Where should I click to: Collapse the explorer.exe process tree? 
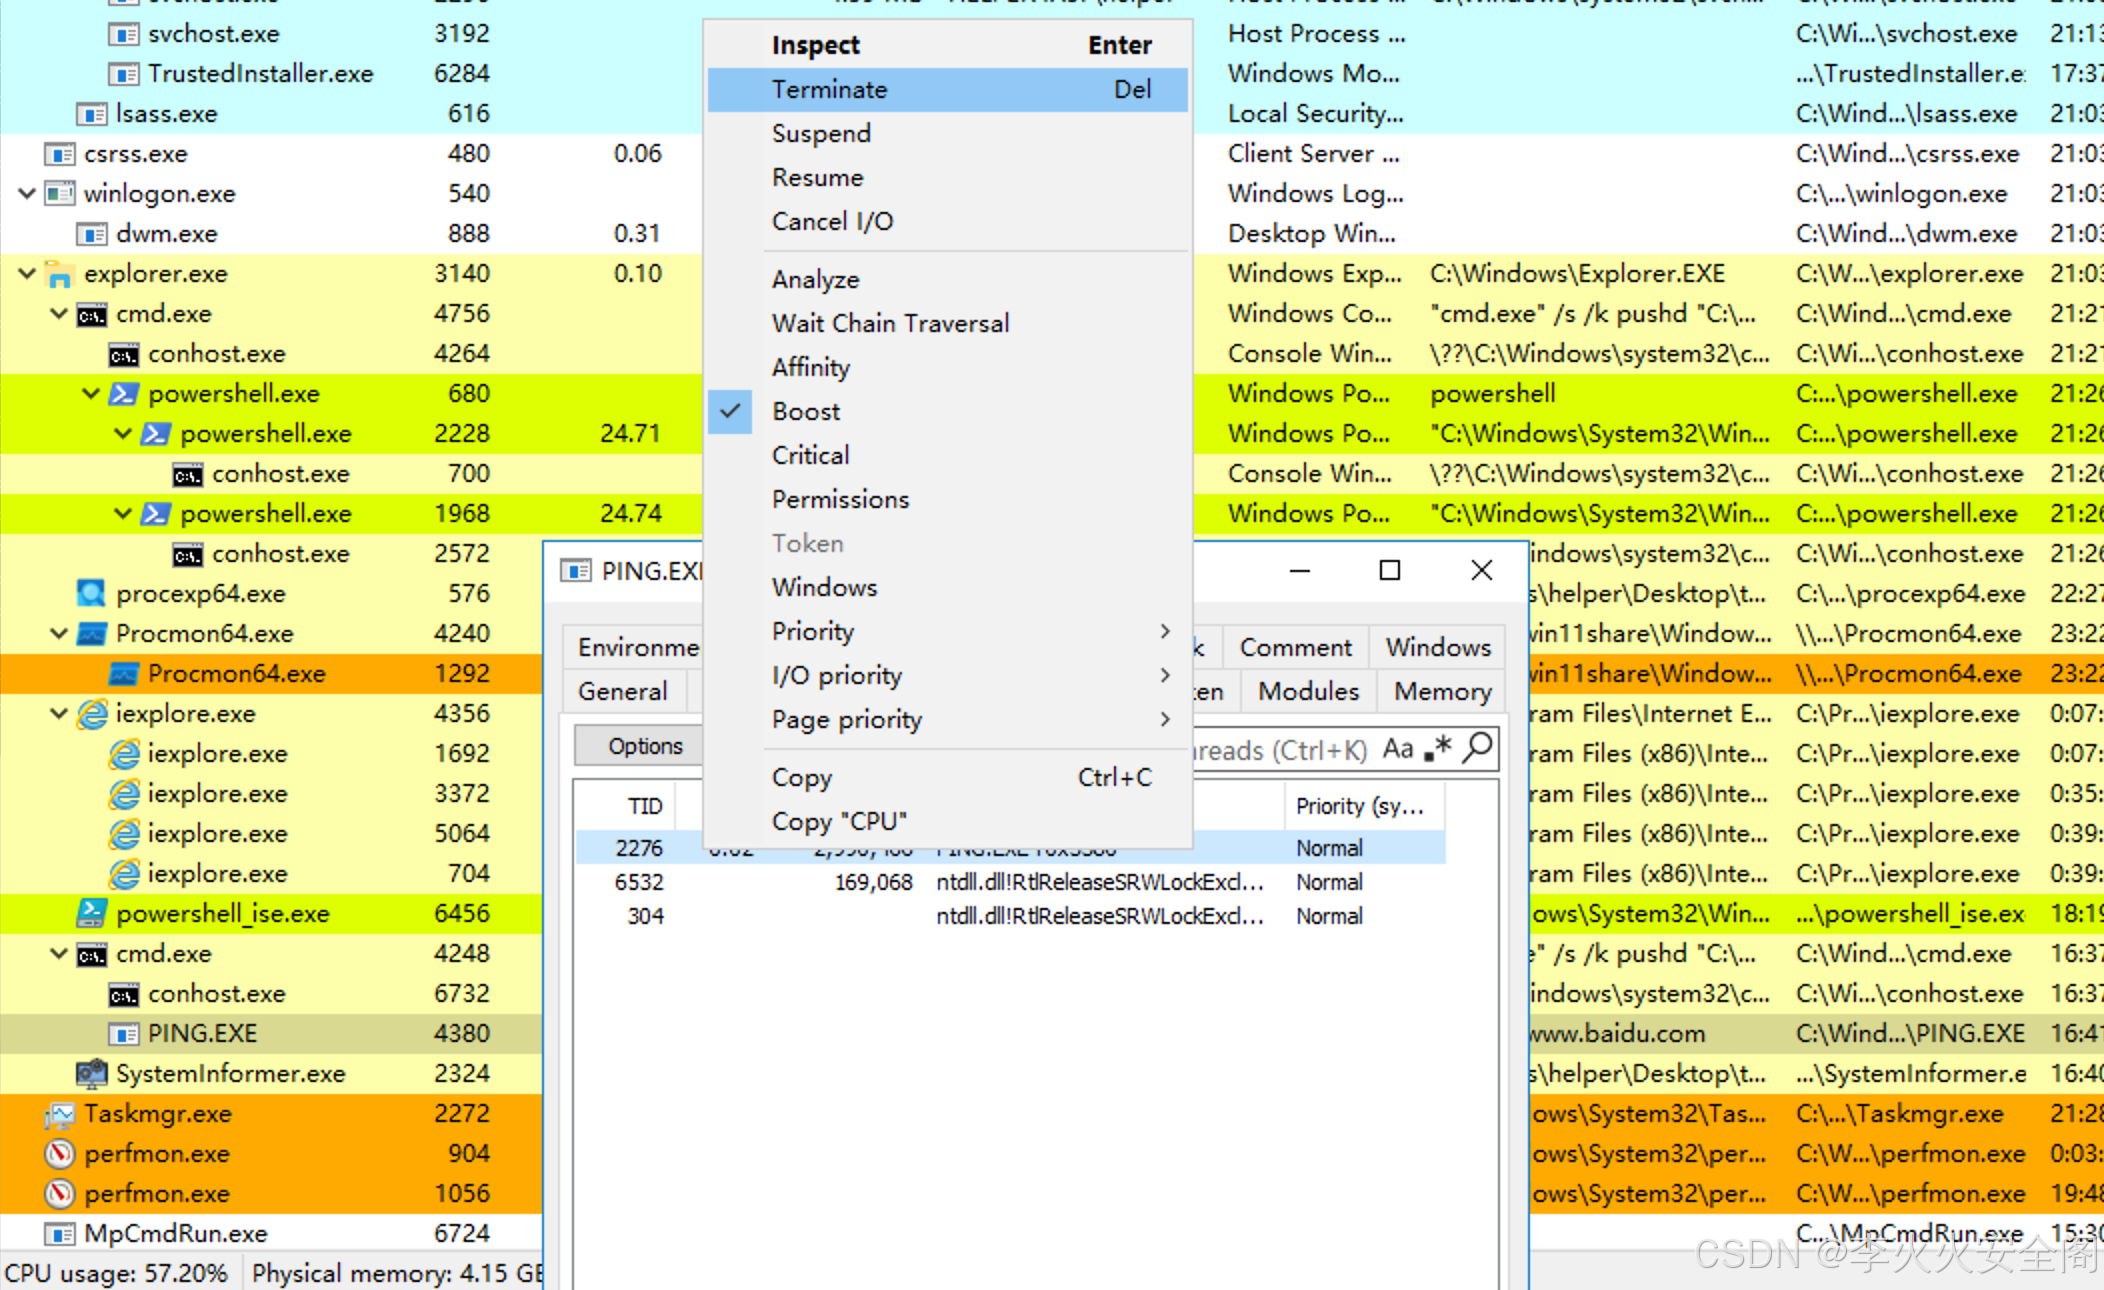click(x=27, y=273)
